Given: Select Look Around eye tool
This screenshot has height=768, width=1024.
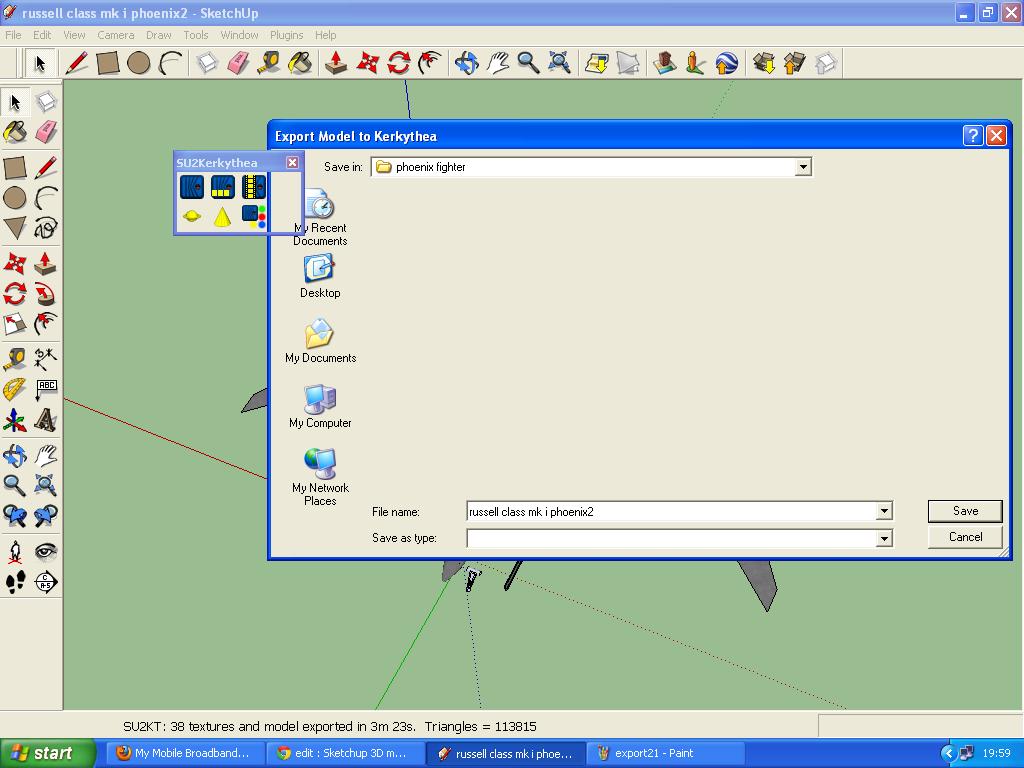Looking at the screenshot, I should (46, 552).
